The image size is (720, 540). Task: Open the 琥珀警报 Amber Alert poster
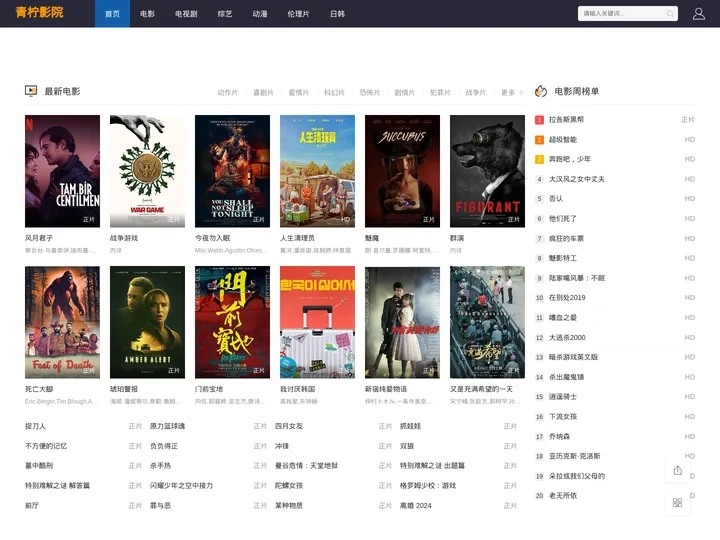tap(147, 322)
